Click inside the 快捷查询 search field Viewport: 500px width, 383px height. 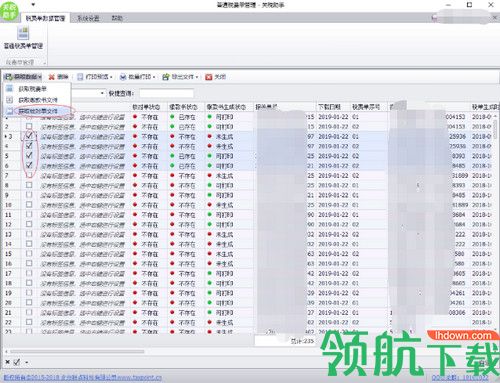point(166,93)
